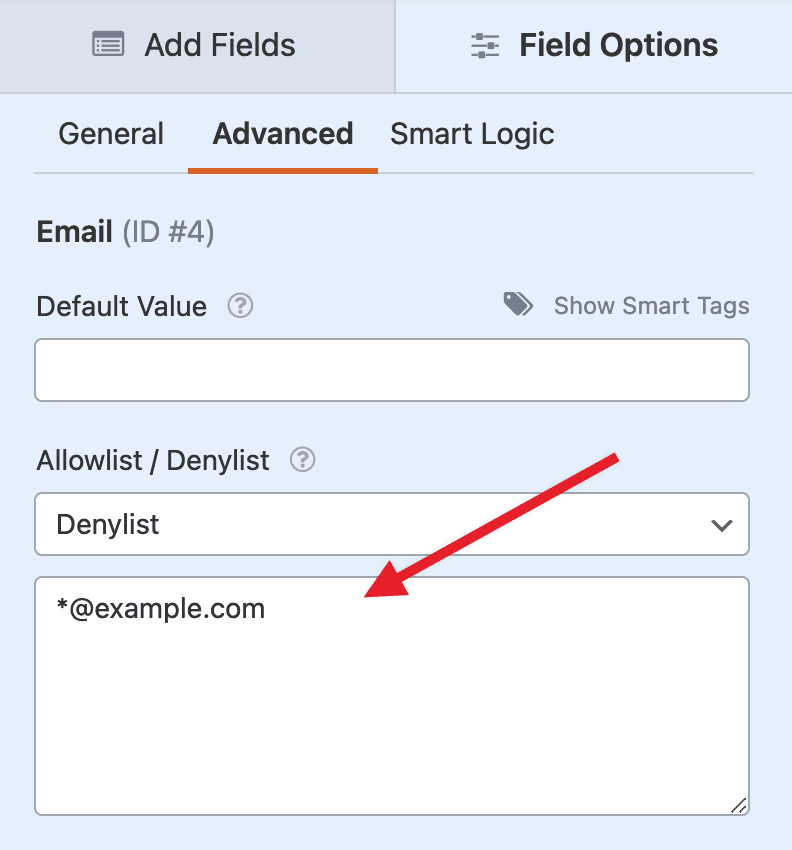Open the Denylist dropdown menu

[392, 524]
